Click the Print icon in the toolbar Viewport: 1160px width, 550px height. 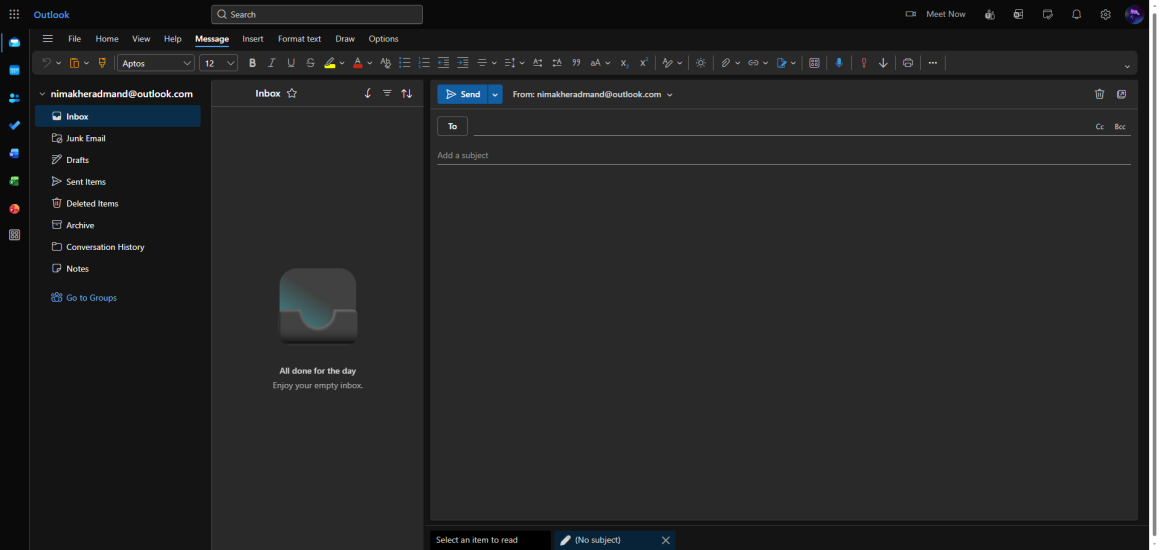point(908,63)
